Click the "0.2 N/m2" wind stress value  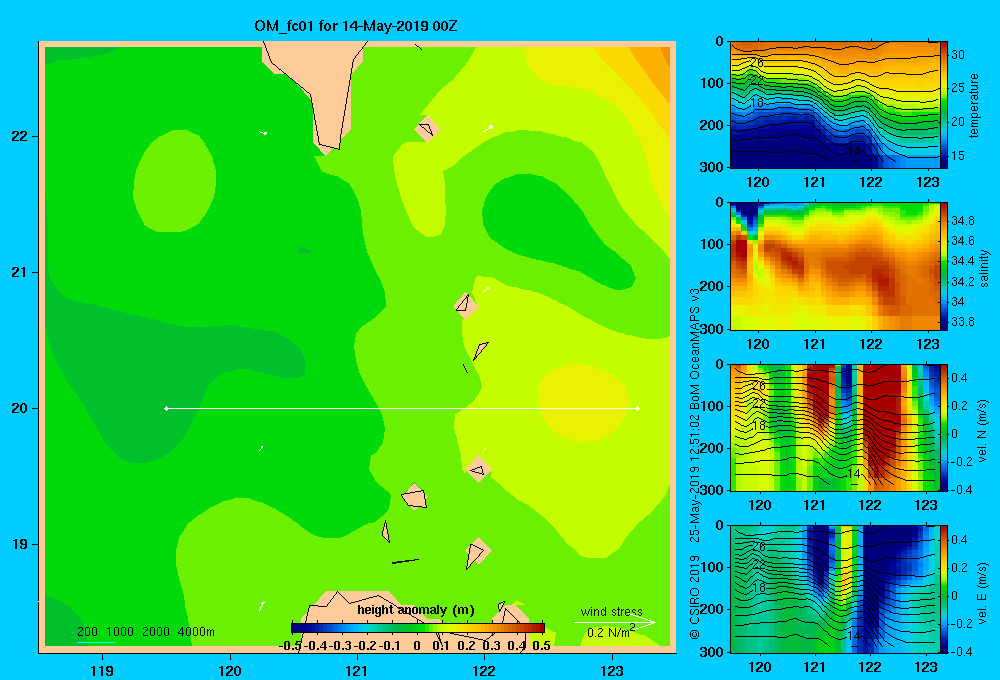point(610,632)
